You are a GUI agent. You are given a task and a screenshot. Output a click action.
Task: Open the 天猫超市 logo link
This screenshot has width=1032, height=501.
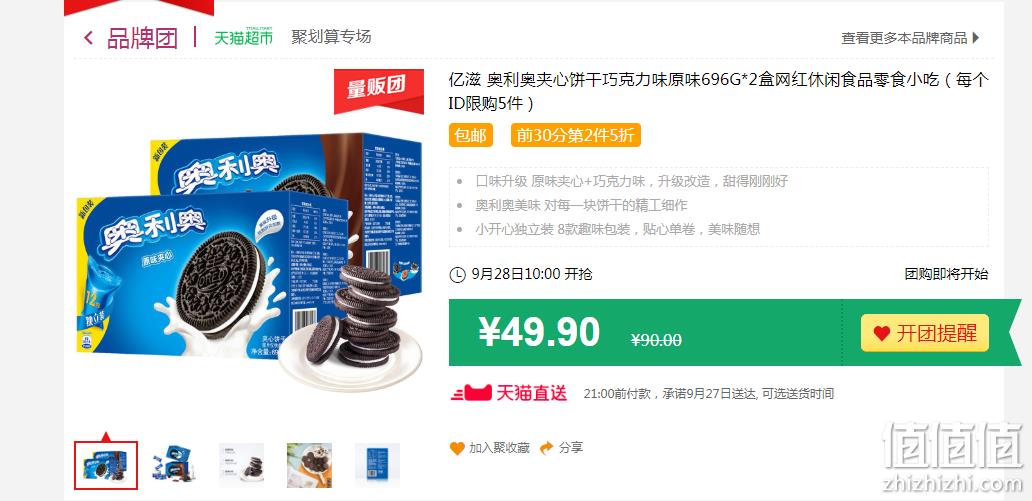point(243,37)
